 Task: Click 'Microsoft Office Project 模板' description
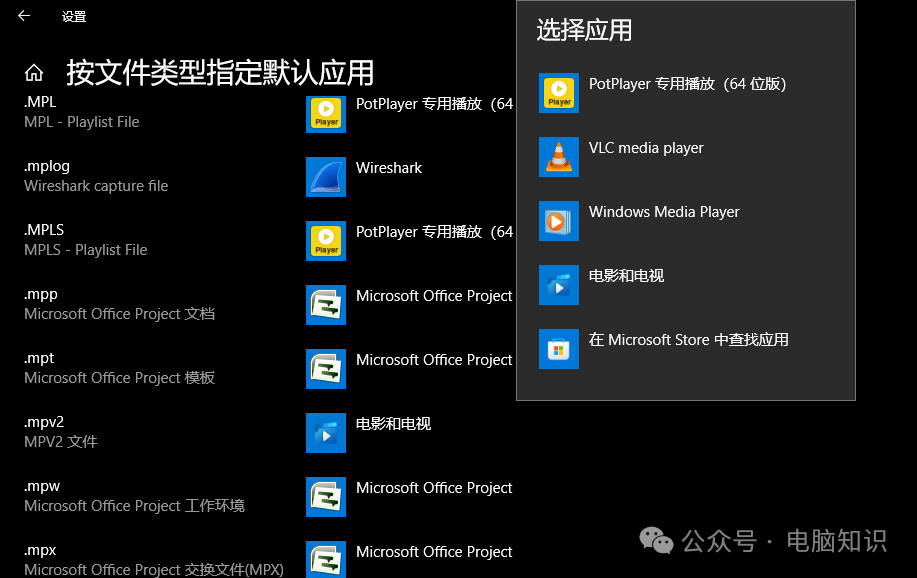tap(119, 378)
